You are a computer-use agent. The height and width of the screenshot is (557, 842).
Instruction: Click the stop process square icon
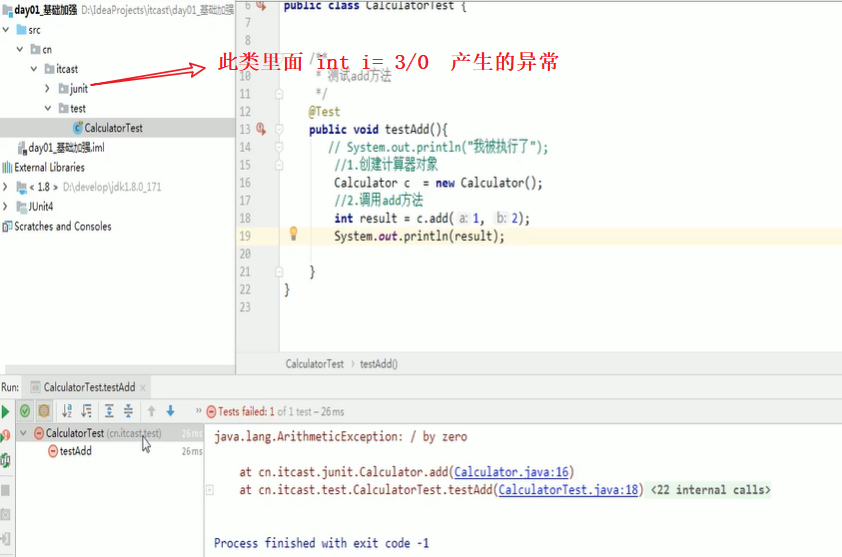(x=5, y=490)
